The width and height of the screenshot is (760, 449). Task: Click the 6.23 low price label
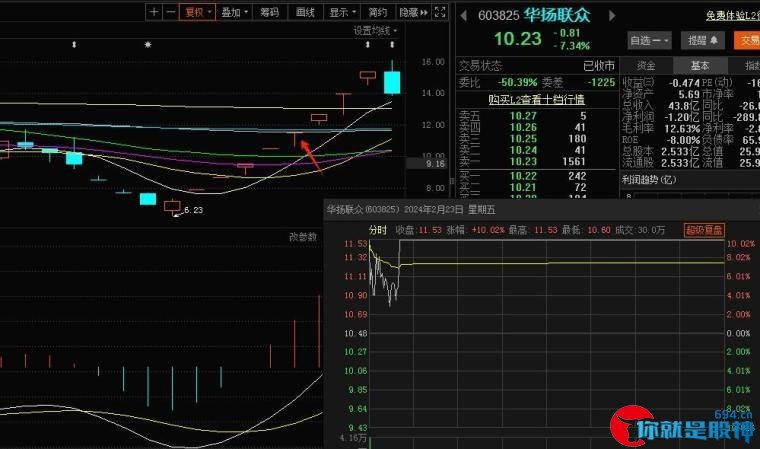point(193,210)
